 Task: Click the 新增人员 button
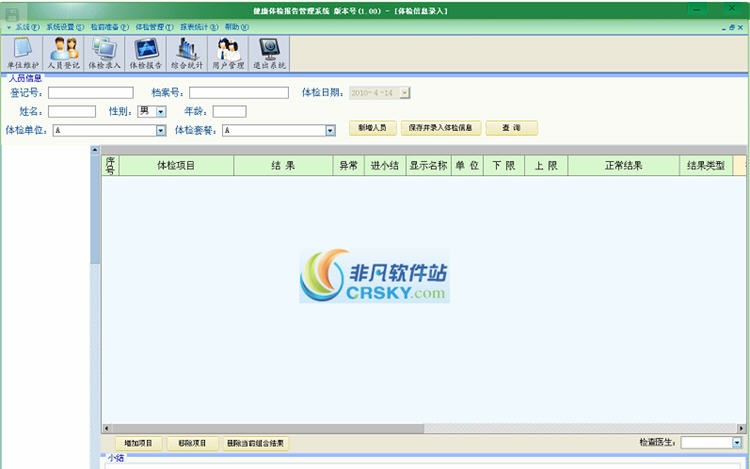click(373, 128)
